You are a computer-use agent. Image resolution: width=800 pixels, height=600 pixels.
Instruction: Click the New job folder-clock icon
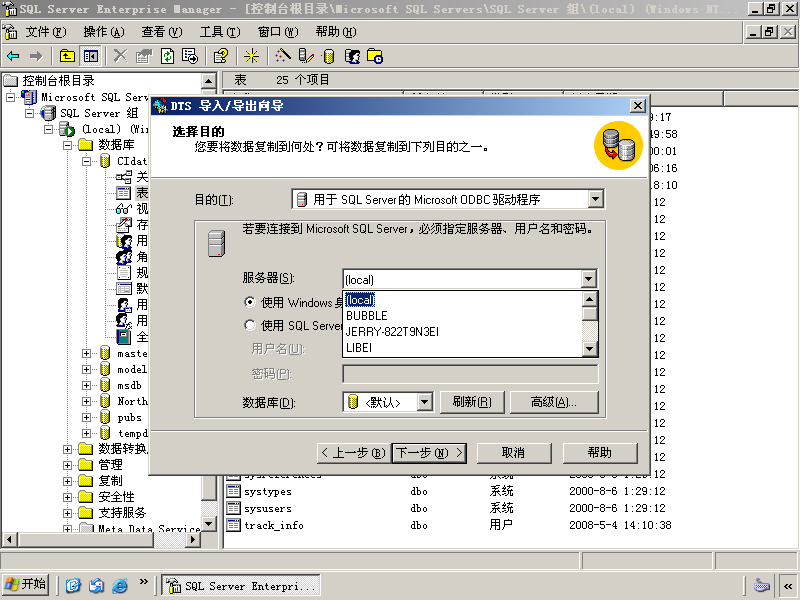375,56
